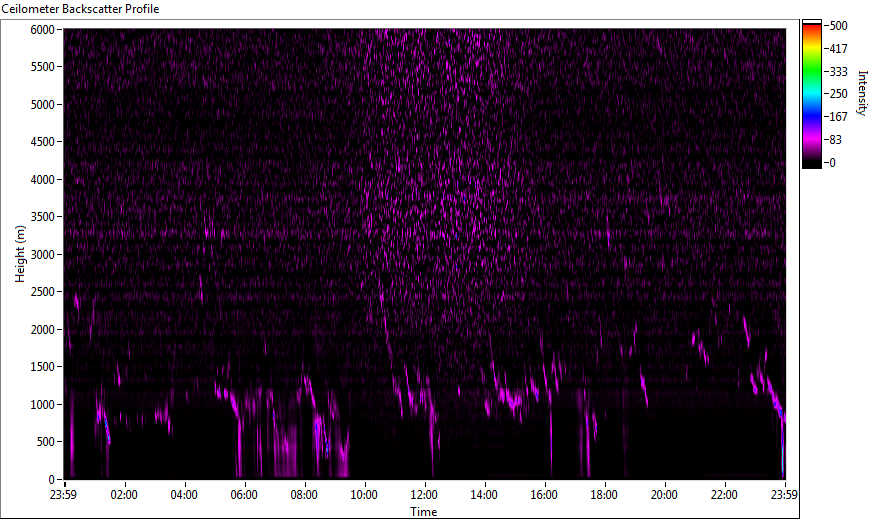Click the 08:00 time axis label

[304, 495]
